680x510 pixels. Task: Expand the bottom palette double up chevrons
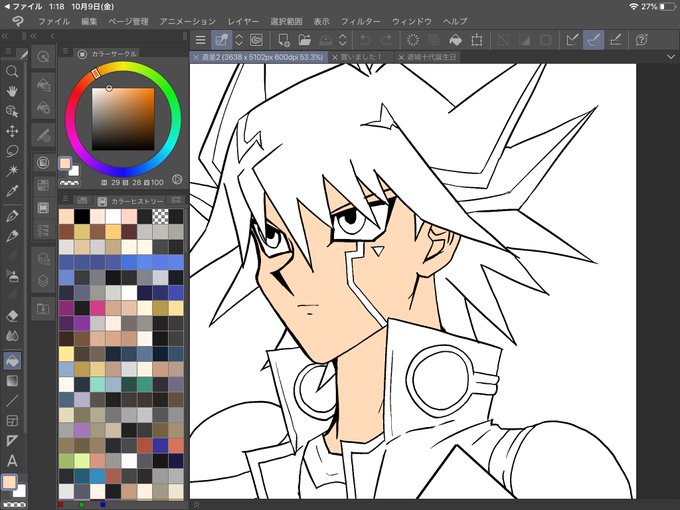coord(196,505)
